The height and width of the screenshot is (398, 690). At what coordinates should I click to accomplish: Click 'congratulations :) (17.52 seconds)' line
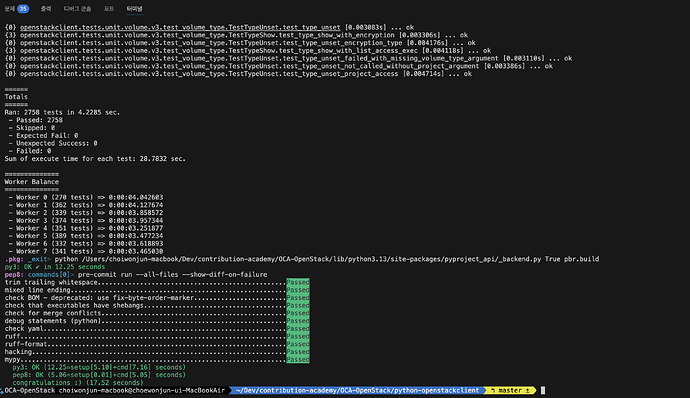(x=78, y=383)
